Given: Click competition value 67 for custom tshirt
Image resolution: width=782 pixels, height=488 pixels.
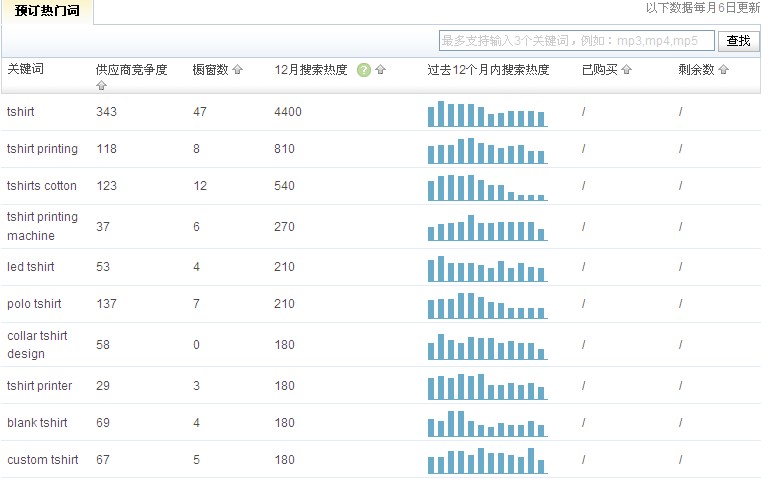Looking at the screenshot, I should [x=103, y=460].
